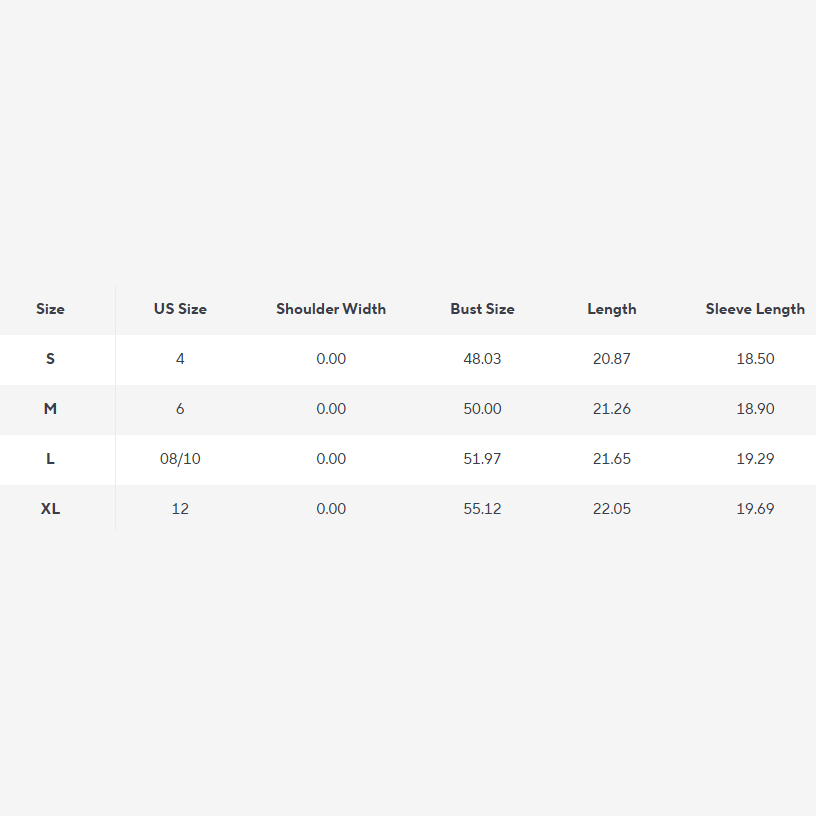The width and height of the screenshot is (816, 816).
Task: Select the S size row label
Action: (x=50, y=359)
